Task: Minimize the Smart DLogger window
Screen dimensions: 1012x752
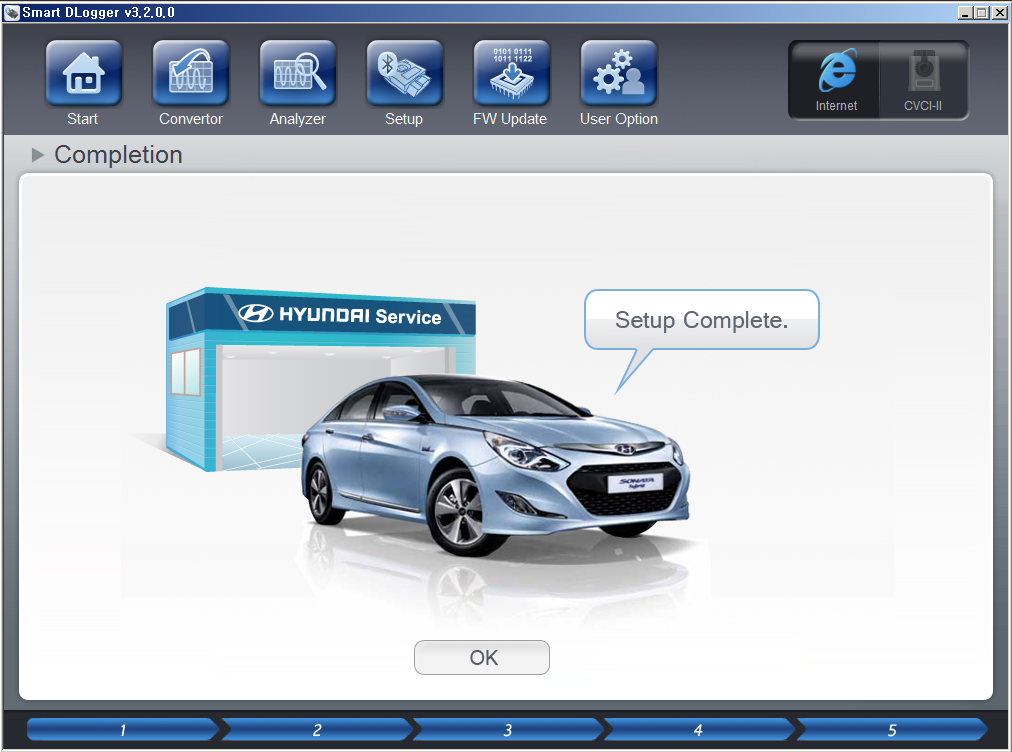Action: click(x=965, y=12)
